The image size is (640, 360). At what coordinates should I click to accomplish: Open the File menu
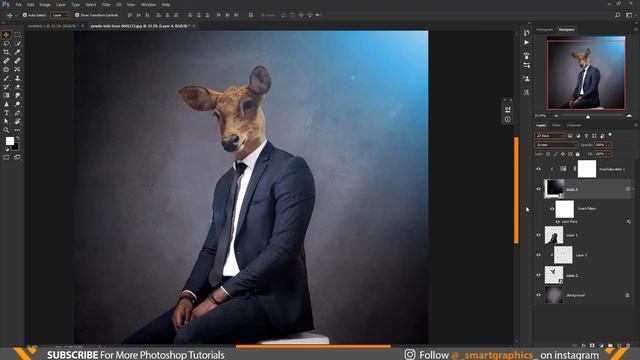click(x=18, y=4)
